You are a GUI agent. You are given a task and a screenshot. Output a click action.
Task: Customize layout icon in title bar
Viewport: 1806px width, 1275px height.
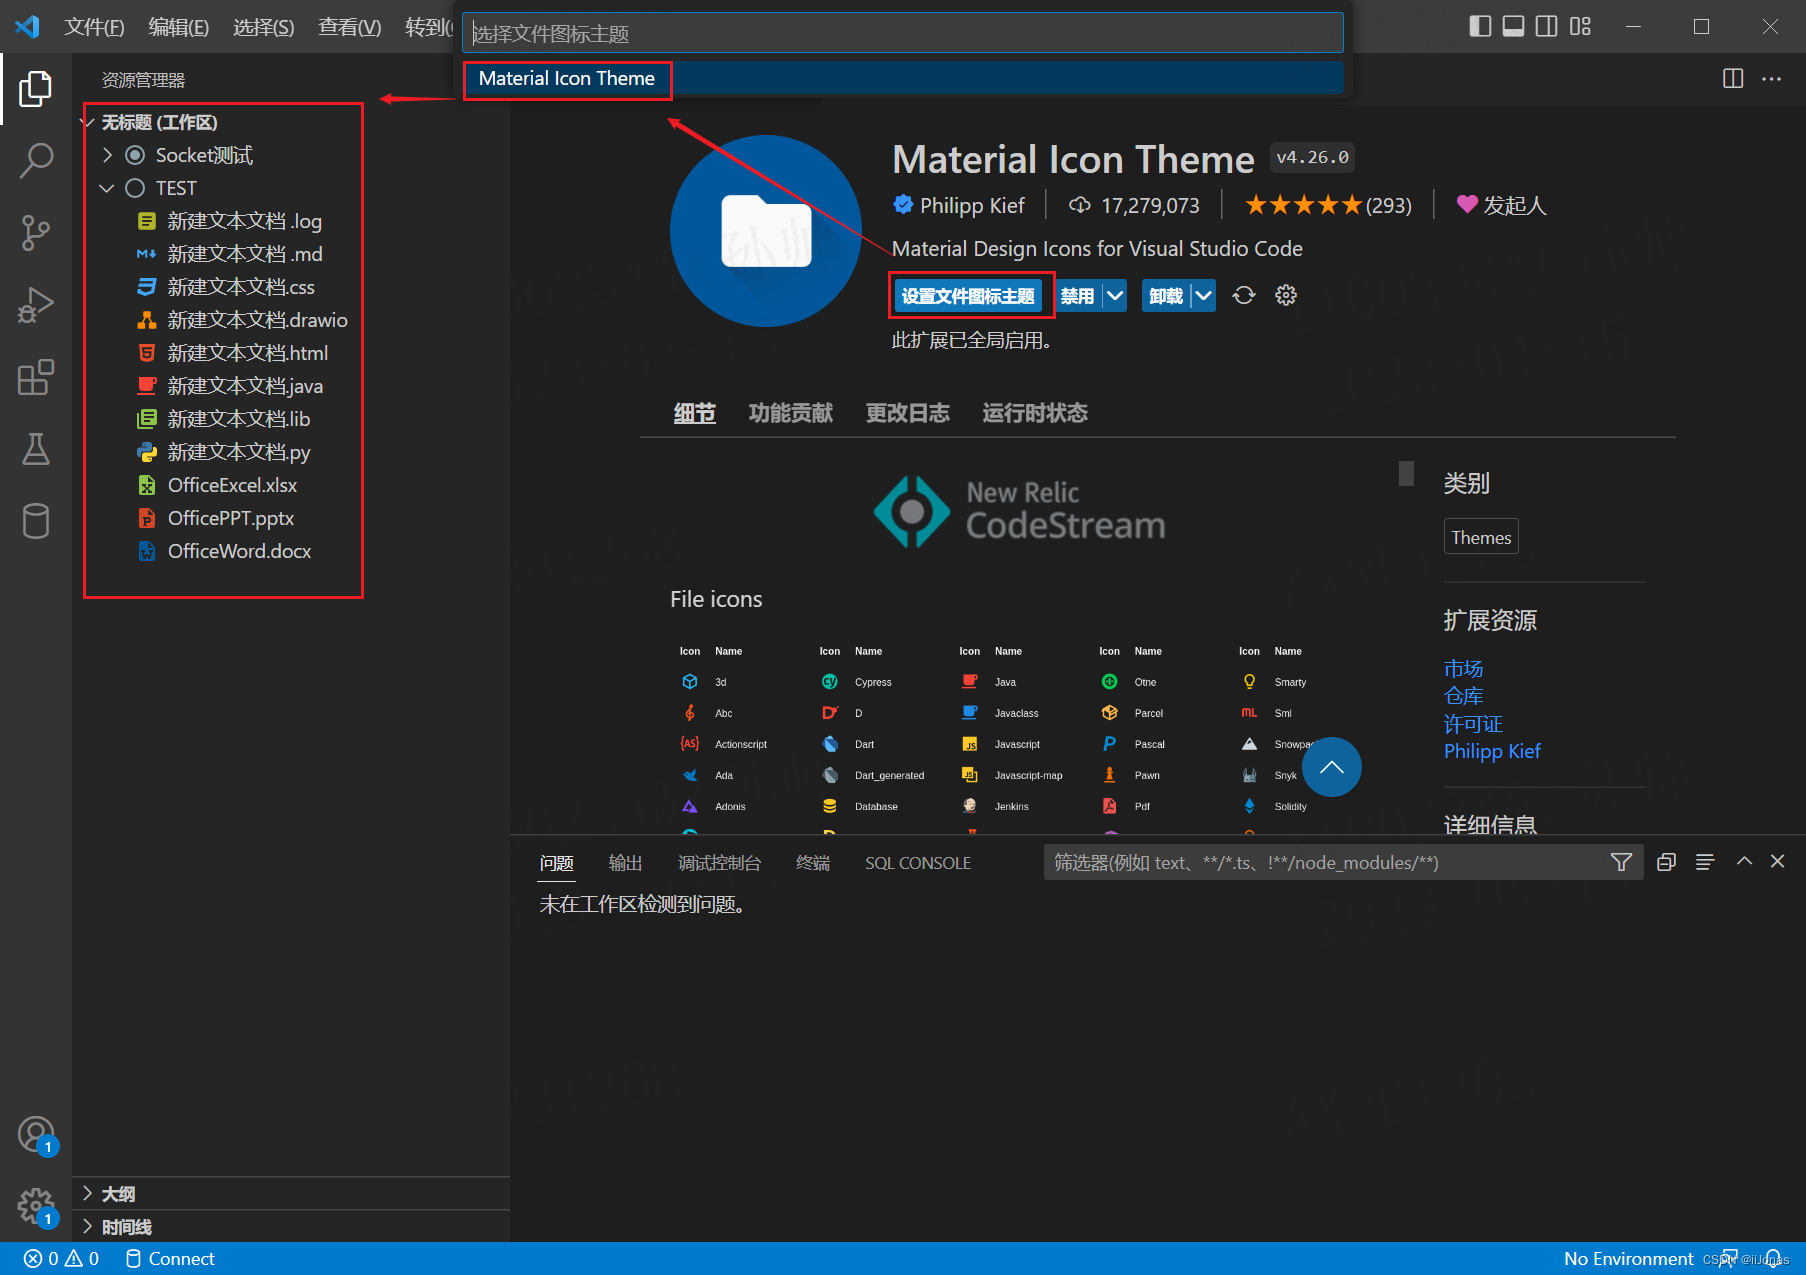[1580, 26]
